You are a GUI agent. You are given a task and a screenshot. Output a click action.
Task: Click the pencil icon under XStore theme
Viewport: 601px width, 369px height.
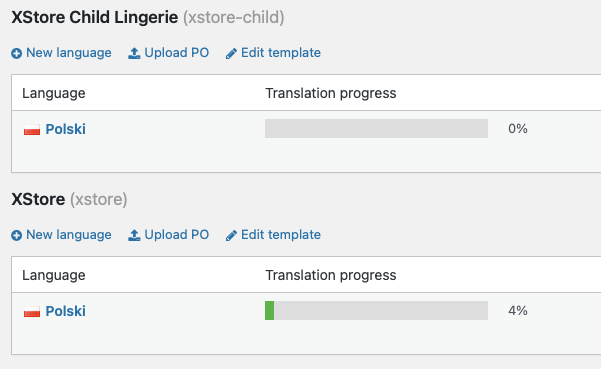coord(231,236)
